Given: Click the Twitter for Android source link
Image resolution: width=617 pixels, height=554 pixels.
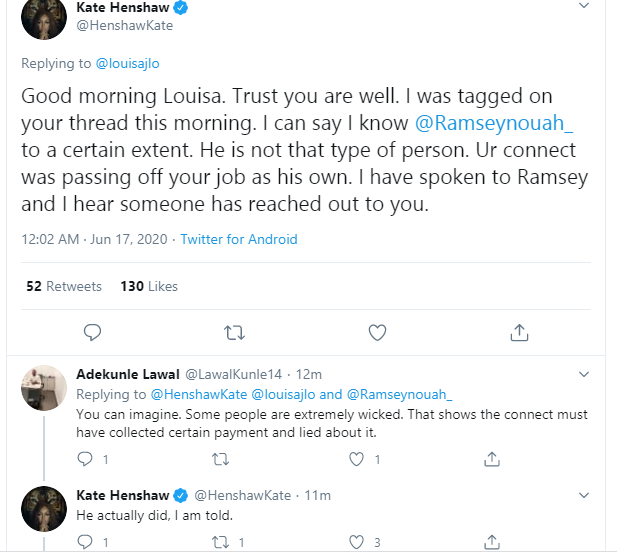Looking at the screenshot, I should coord(239,240).
